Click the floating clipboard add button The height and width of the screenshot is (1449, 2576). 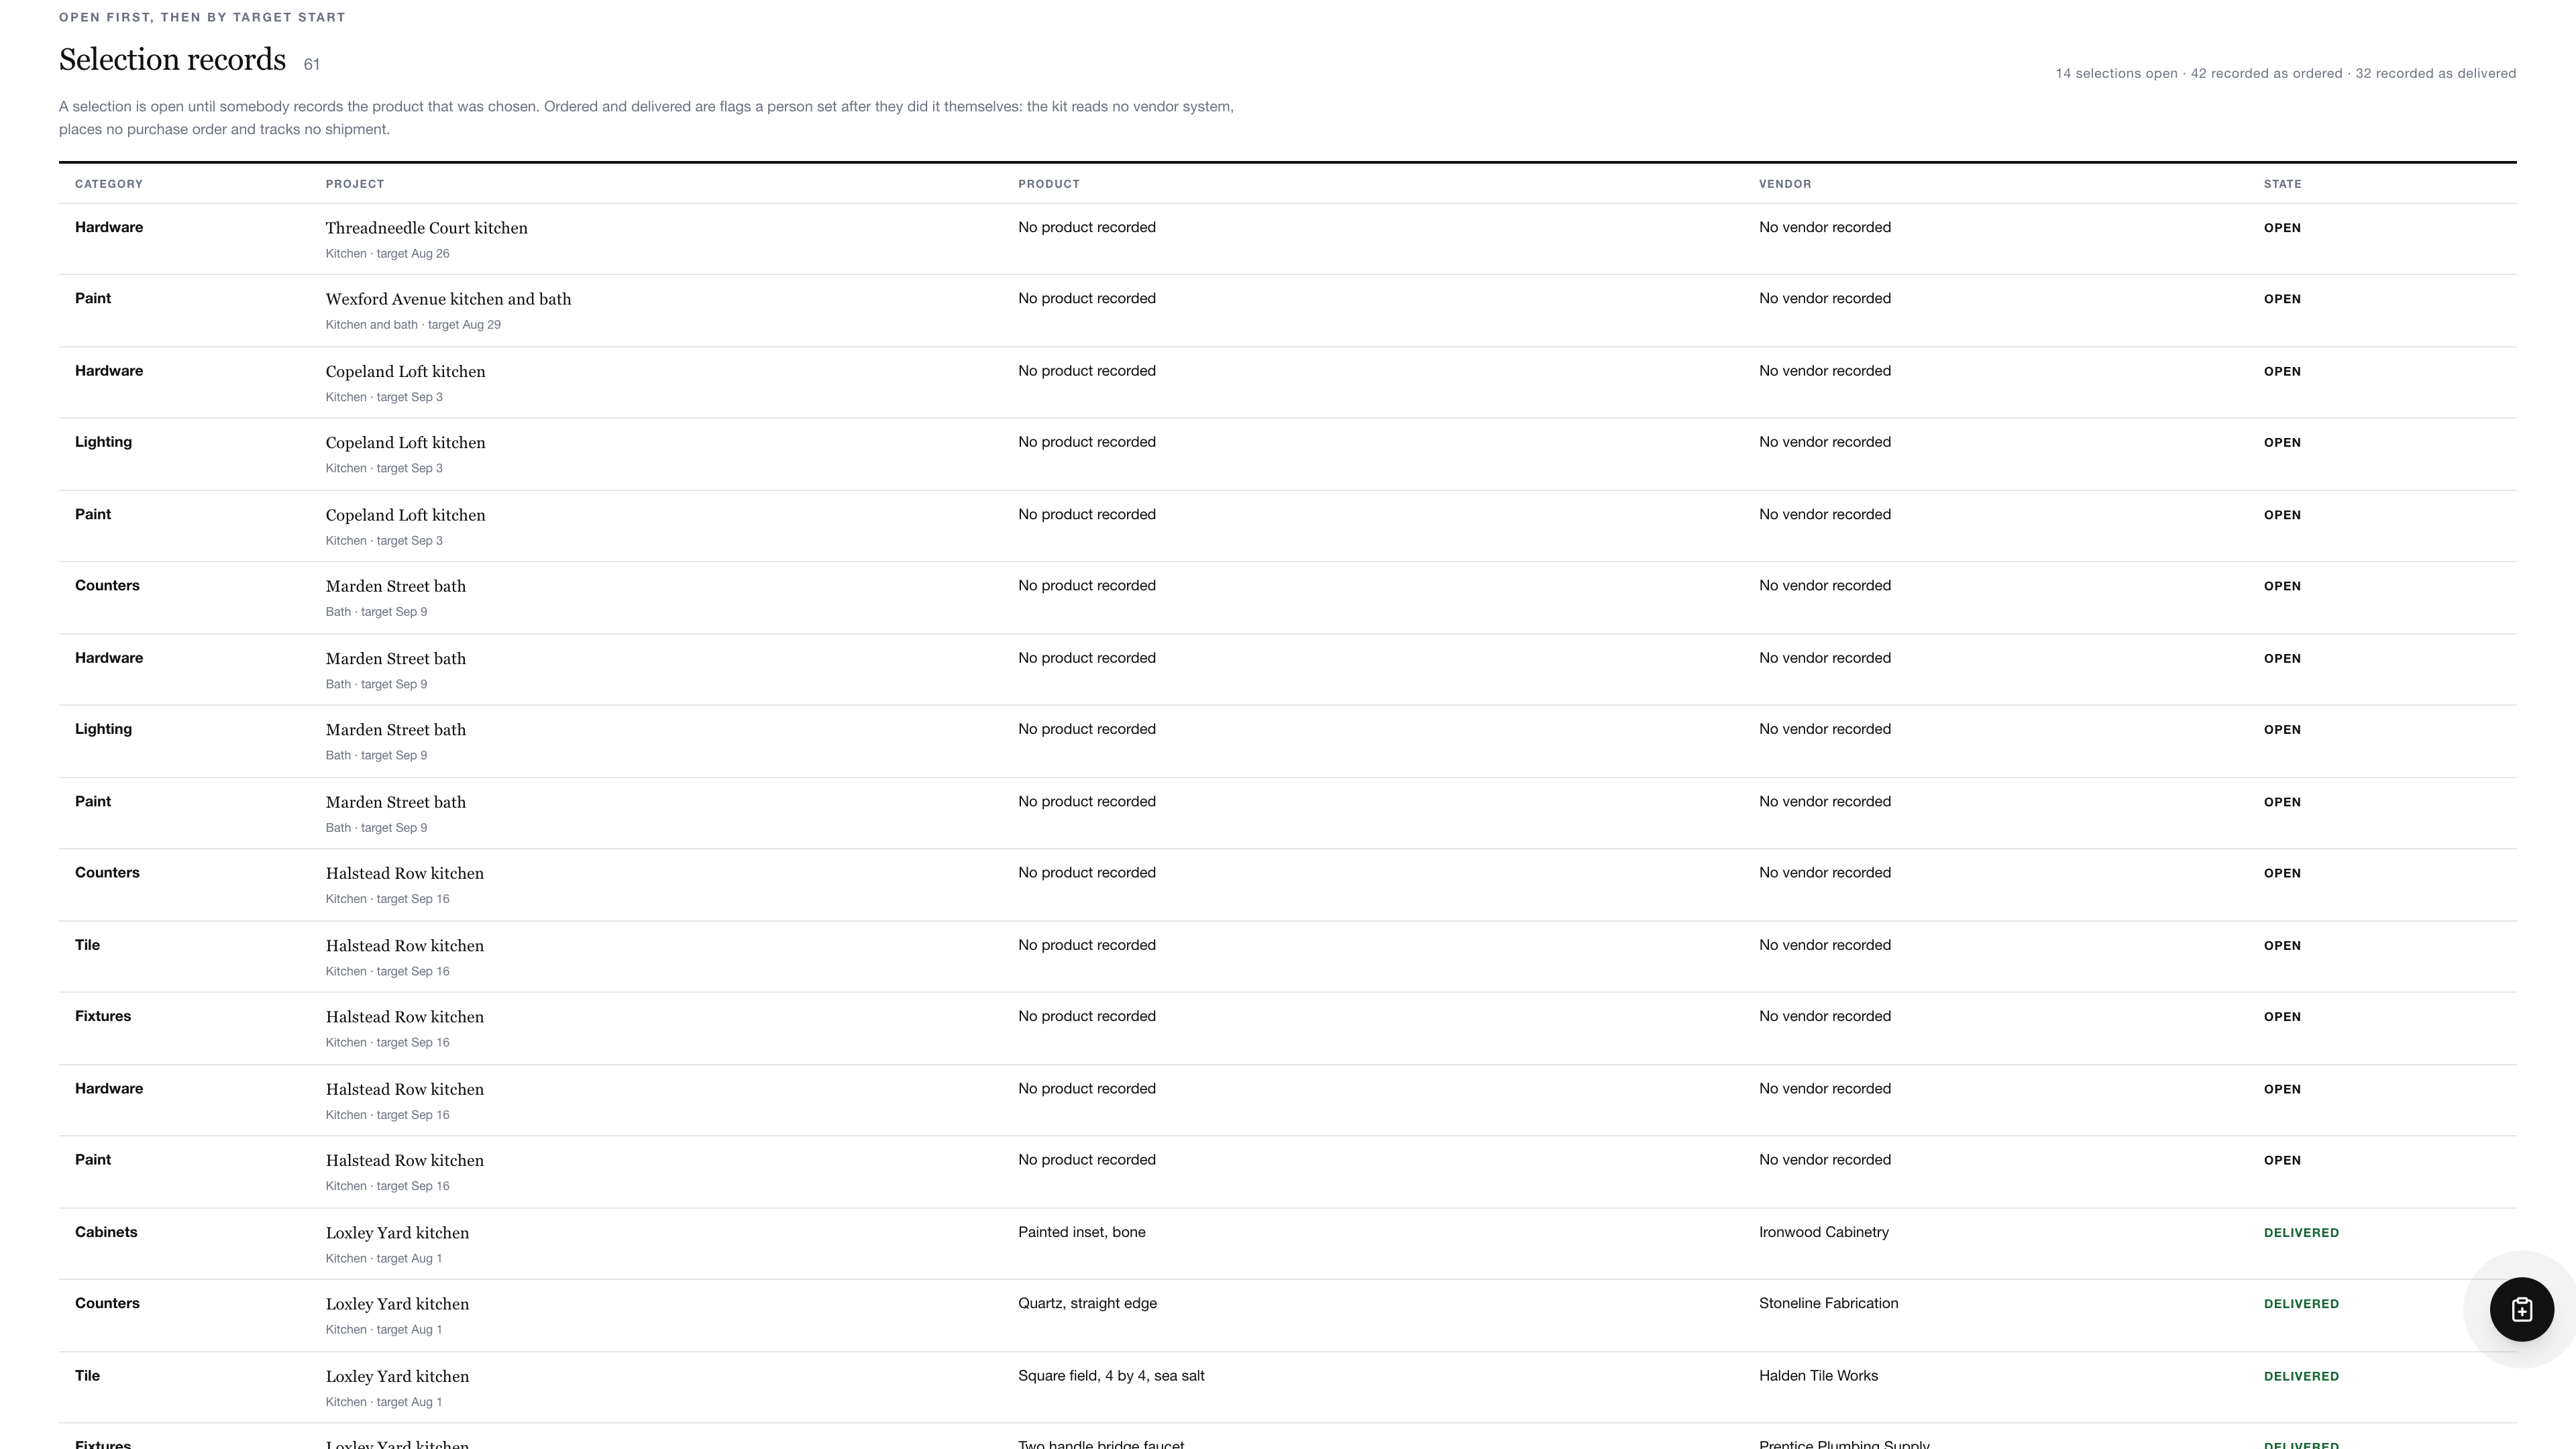2521,1309
